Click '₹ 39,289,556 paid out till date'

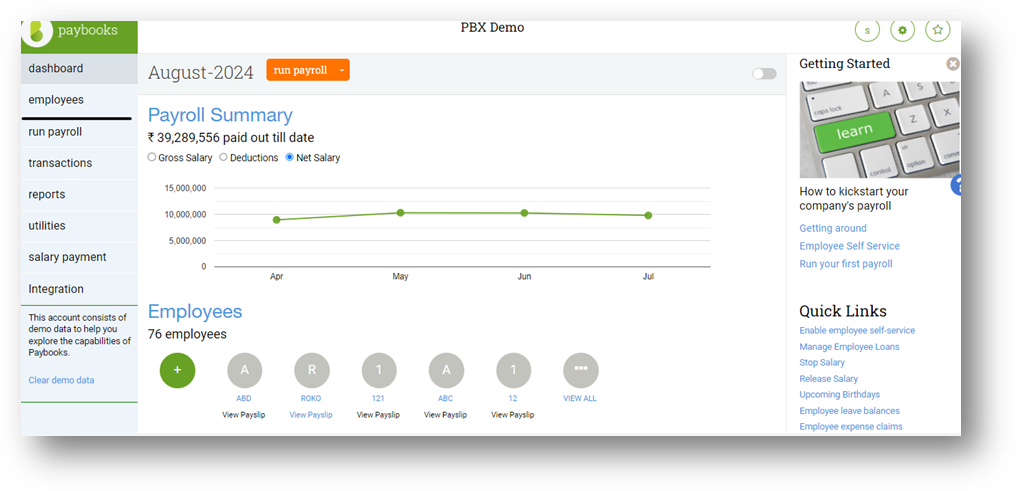[x=231, y=137]
